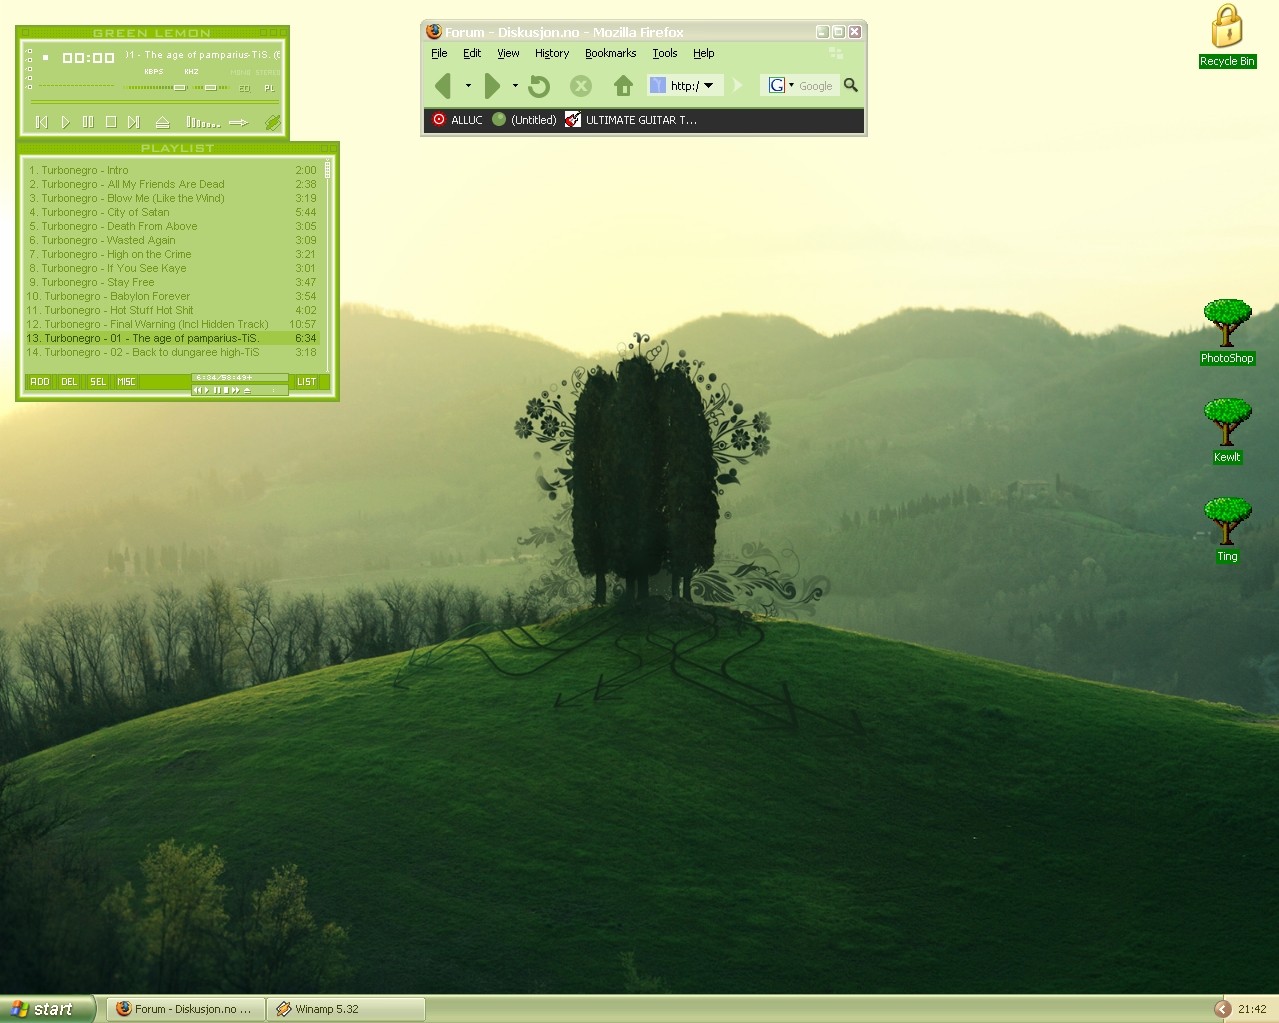1279x1023 pixels.
Task: Select track 'Turbonegro - Intro'
Action: 172,170
